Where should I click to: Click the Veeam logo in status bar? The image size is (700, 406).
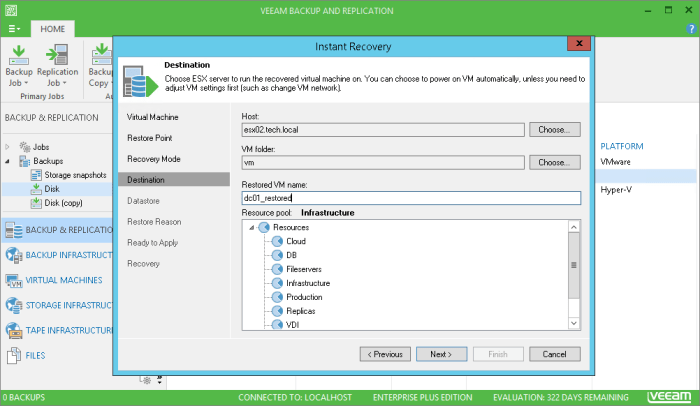click(x=669, y=397)
